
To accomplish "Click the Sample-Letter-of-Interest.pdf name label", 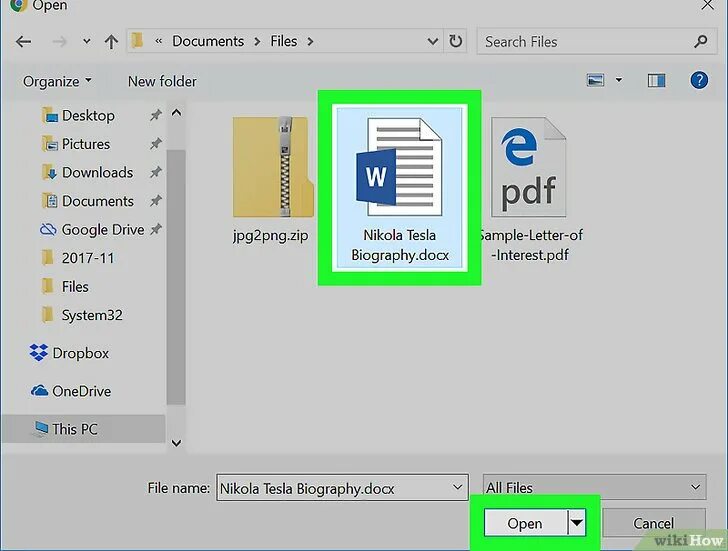I will point(531,245).
